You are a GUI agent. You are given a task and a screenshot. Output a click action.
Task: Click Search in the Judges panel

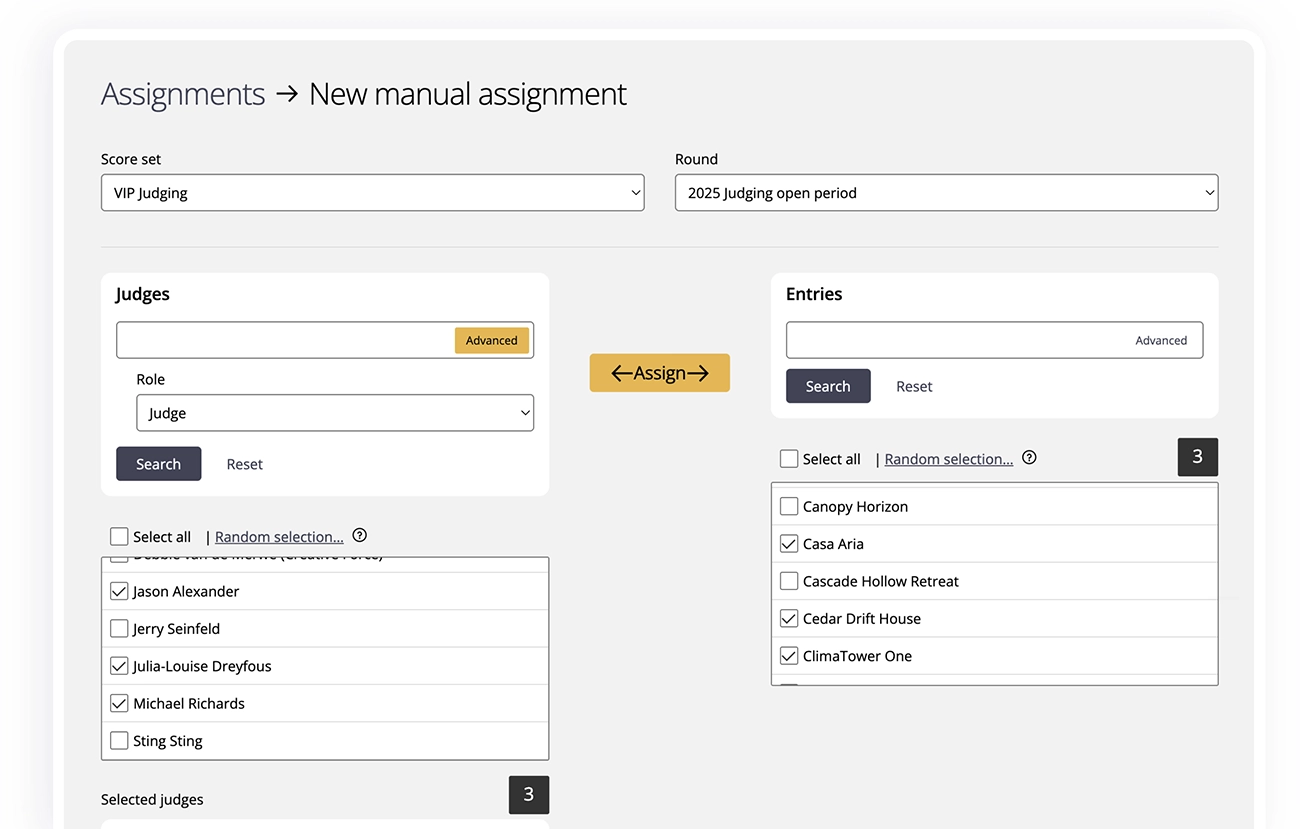click(158, 464)
